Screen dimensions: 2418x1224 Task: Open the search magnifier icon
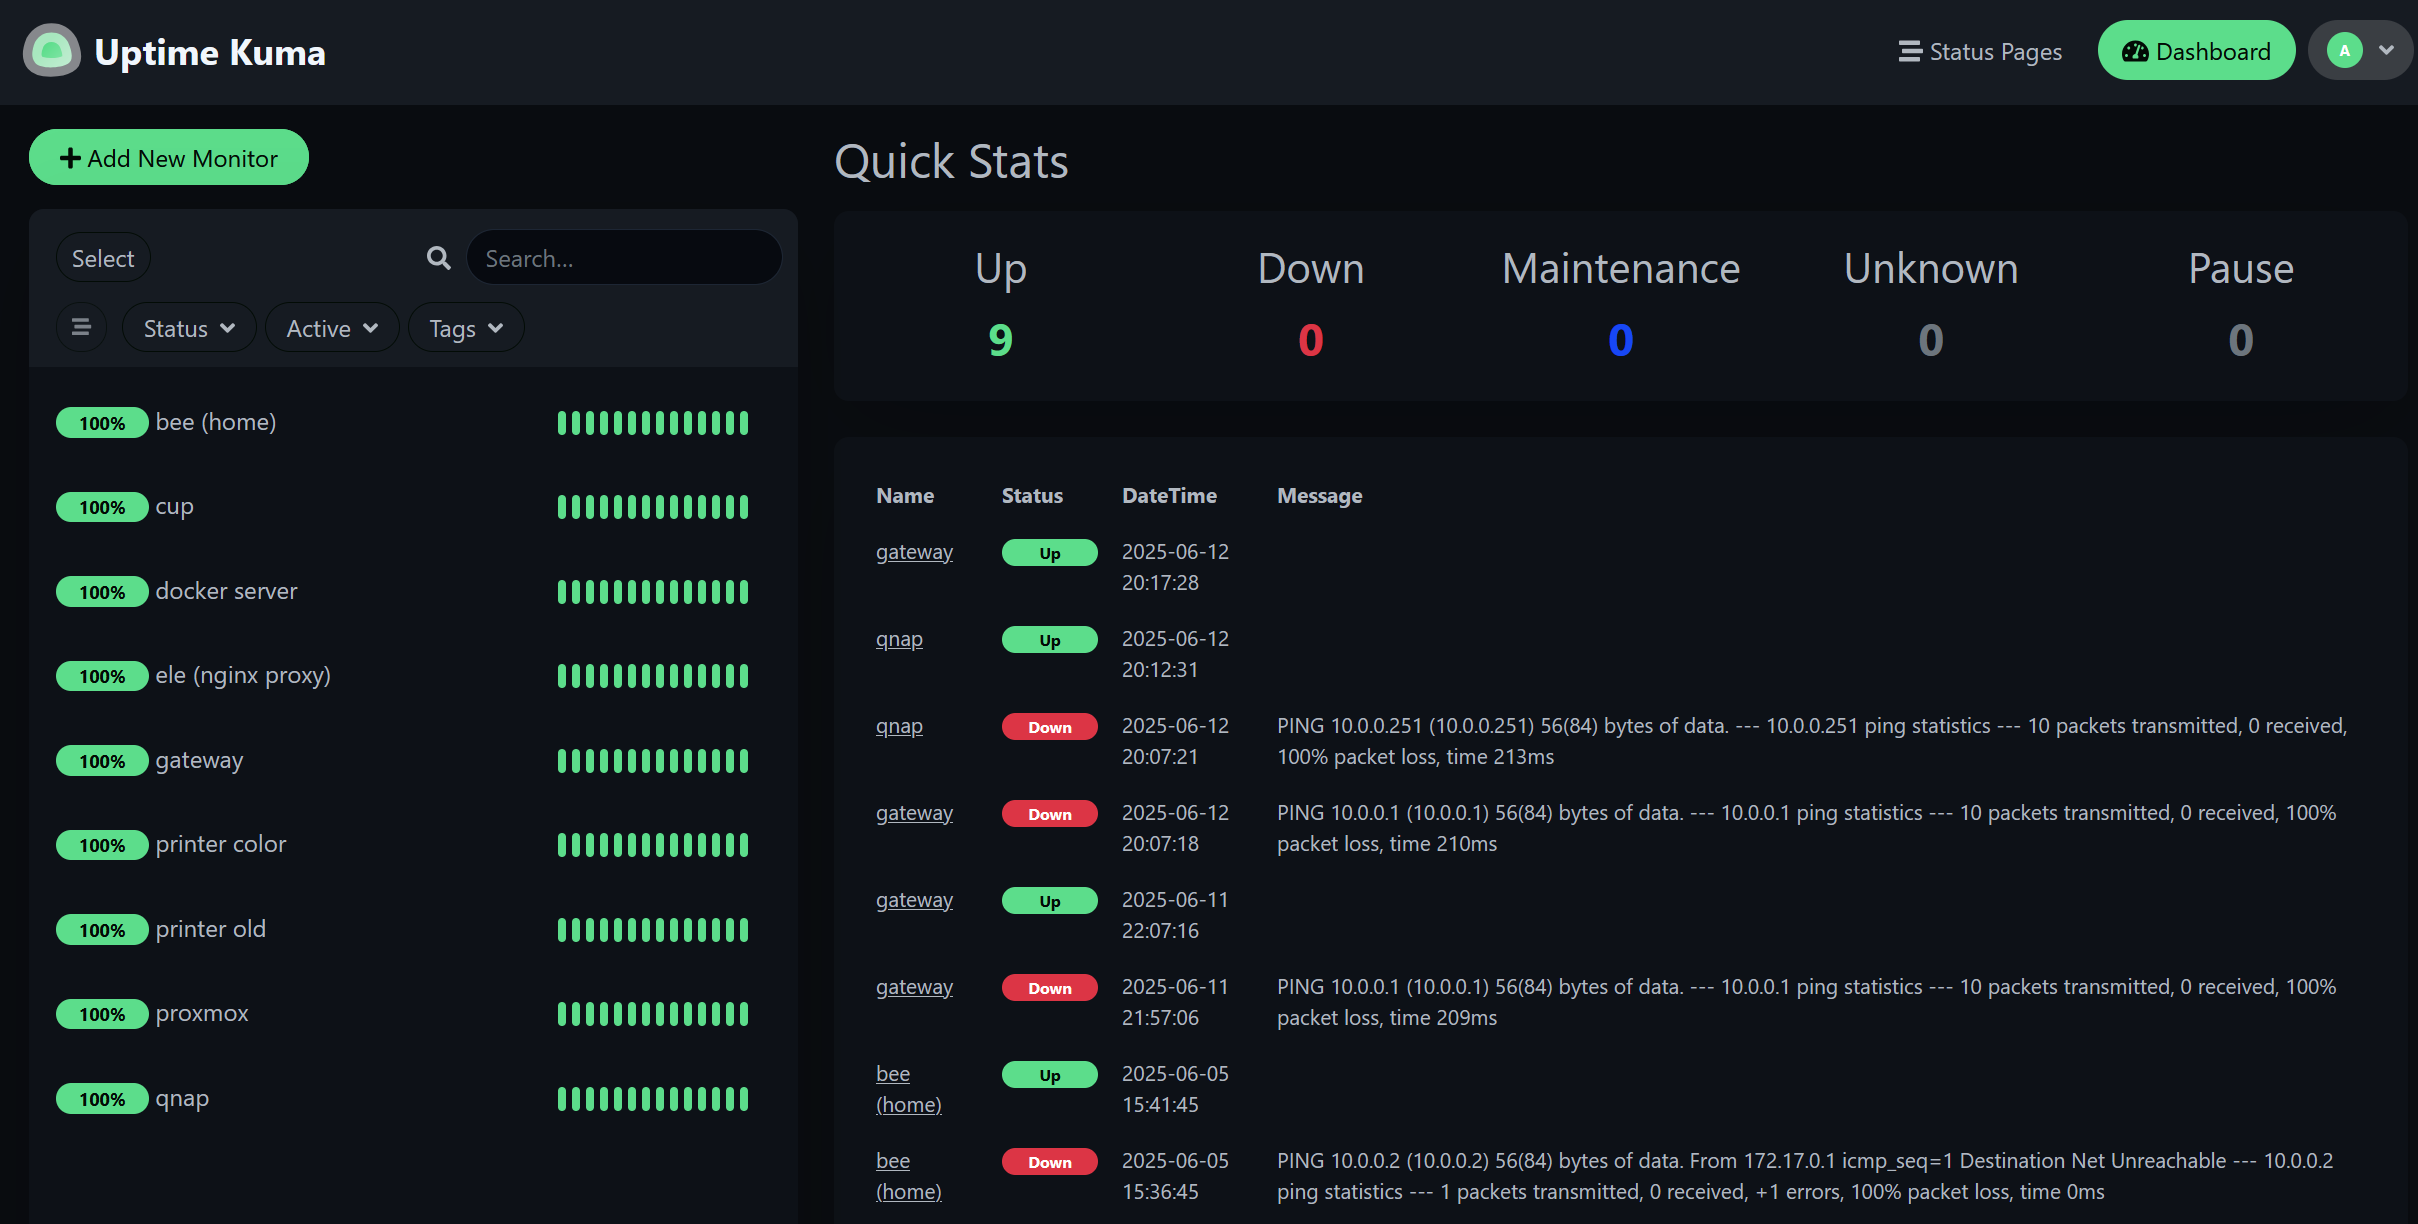[438, 257]
